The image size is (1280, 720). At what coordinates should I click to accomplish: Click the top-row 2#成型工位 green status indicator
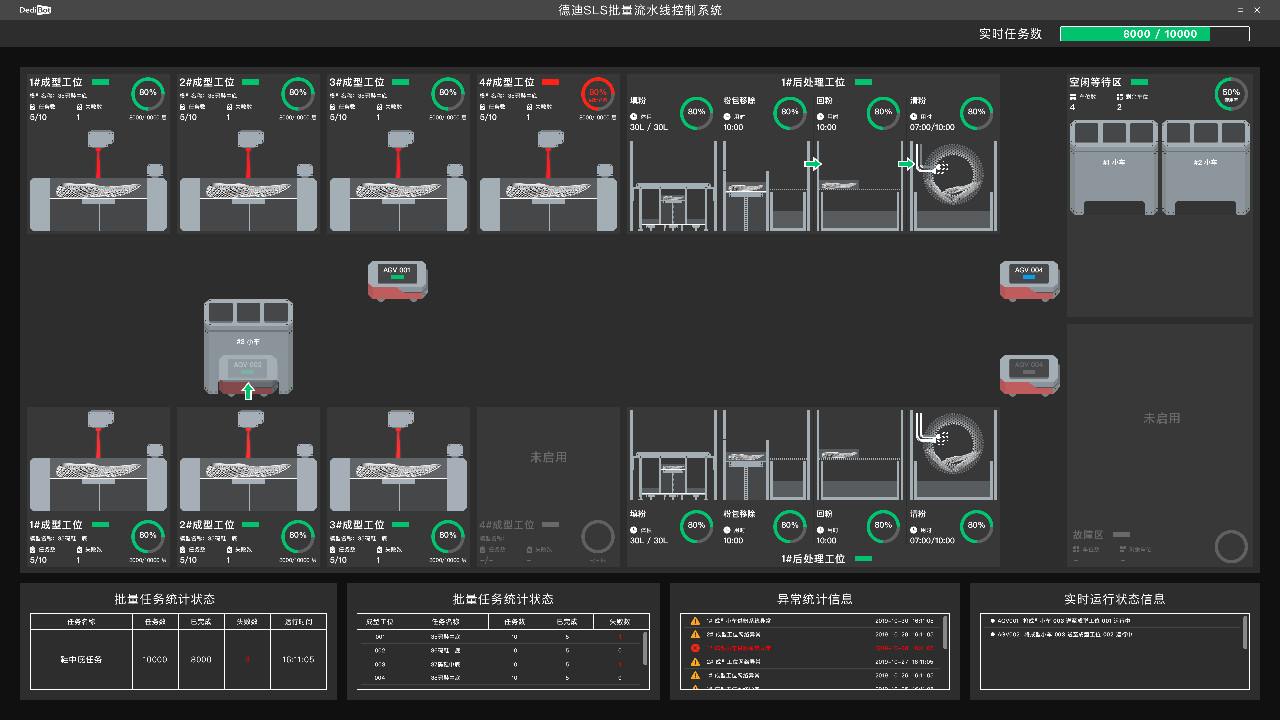250,82
